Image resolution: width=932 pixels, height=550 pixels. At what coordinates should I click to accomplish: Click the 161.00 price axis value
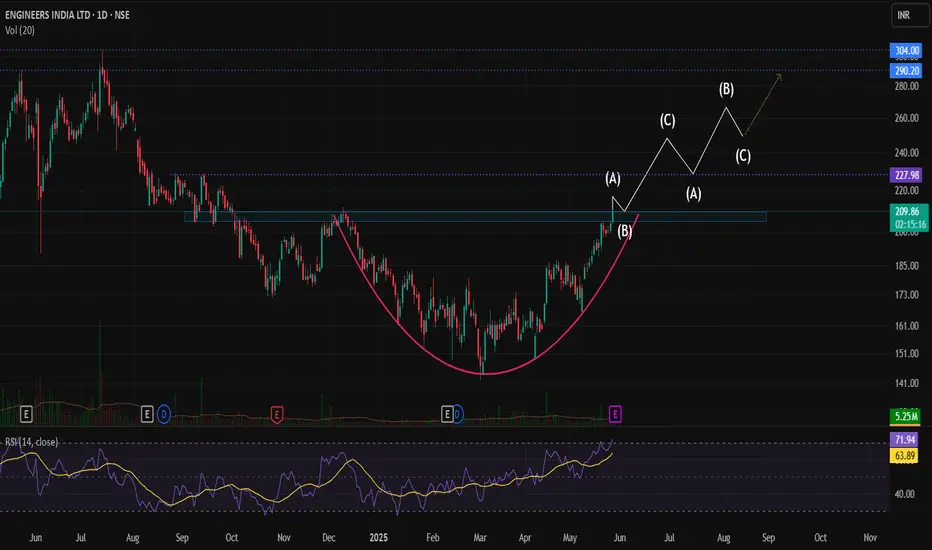906,326
